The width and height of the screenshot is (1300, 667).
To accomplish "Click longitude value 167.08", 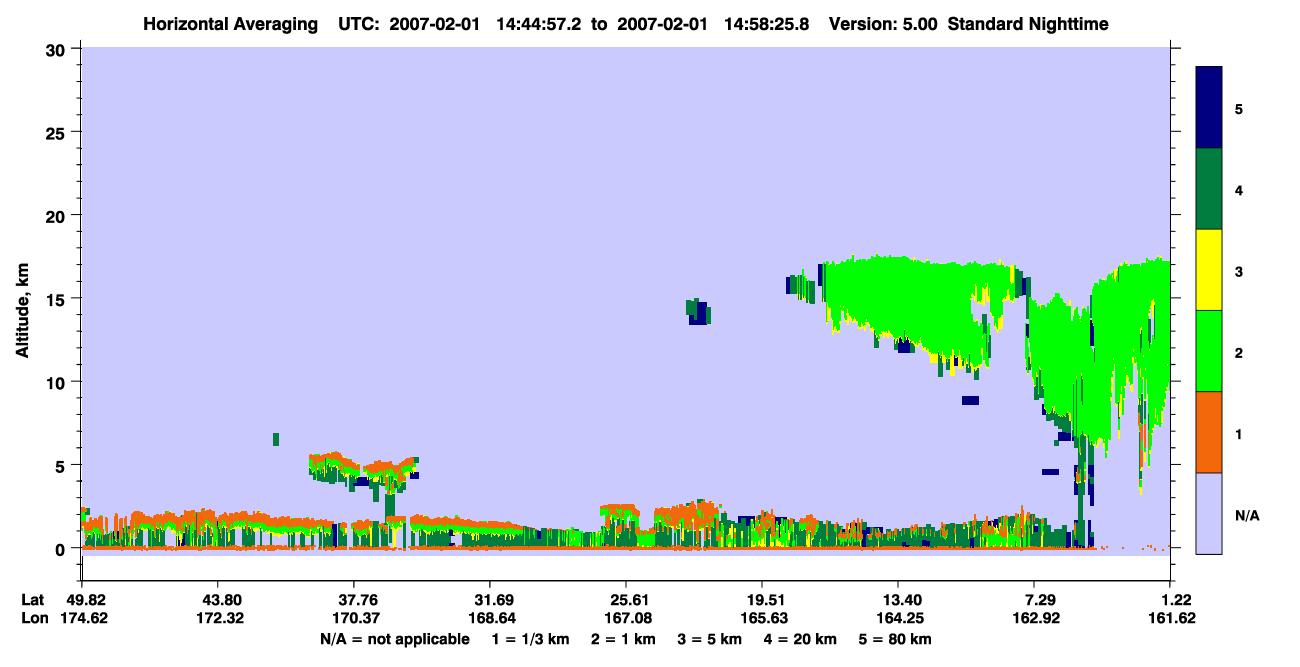I will coord(626,618).
